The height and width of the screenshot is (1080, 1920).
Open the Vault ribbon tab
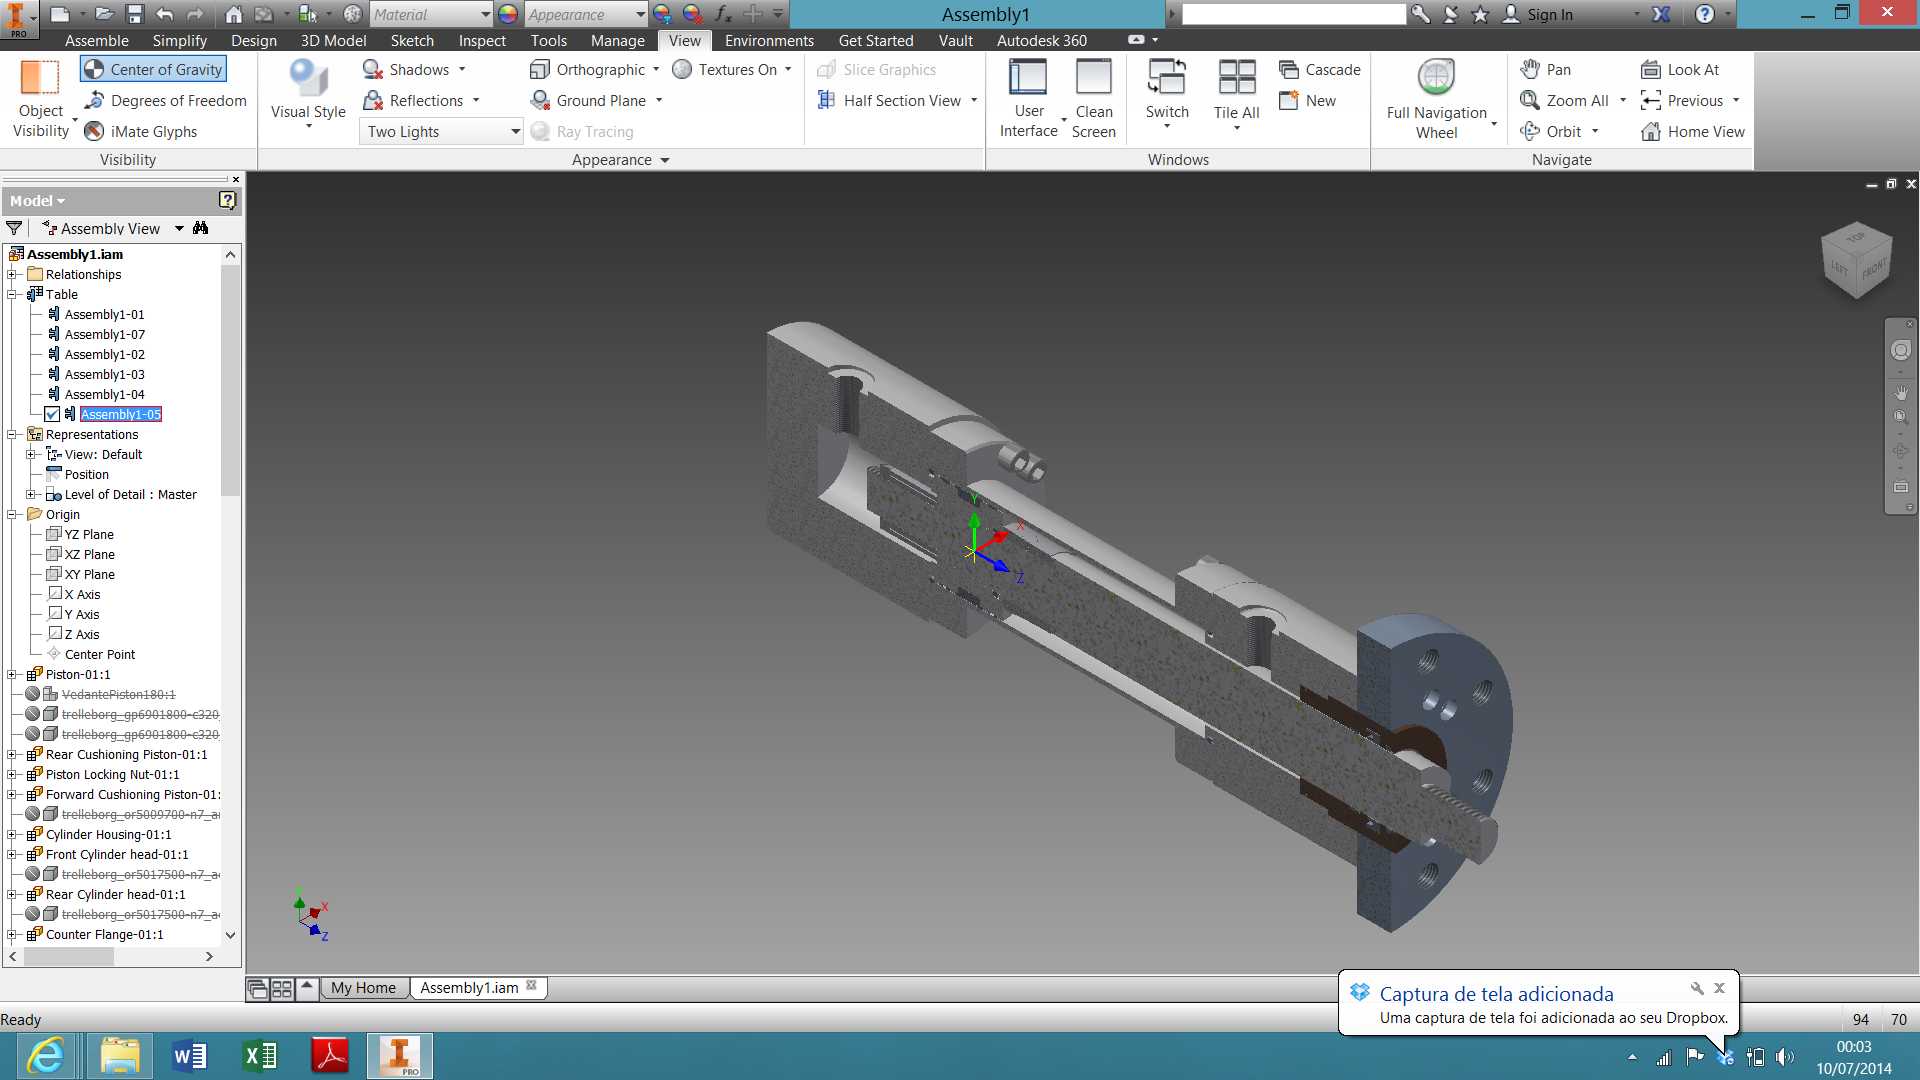(x=955, y=40)
